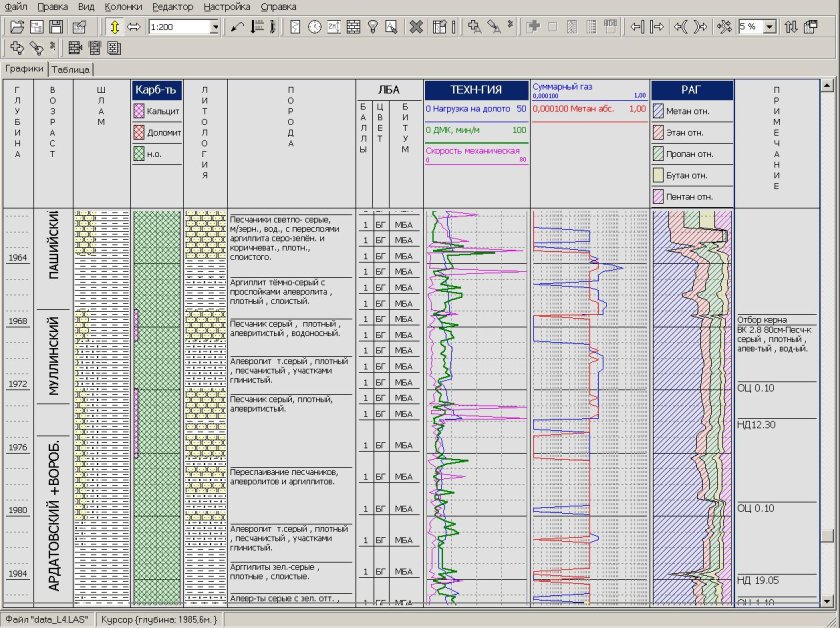The width and height of the screenshot is (840, 628).
Task: Switch to the Таблица tab
Action: [x=71, y=70]
